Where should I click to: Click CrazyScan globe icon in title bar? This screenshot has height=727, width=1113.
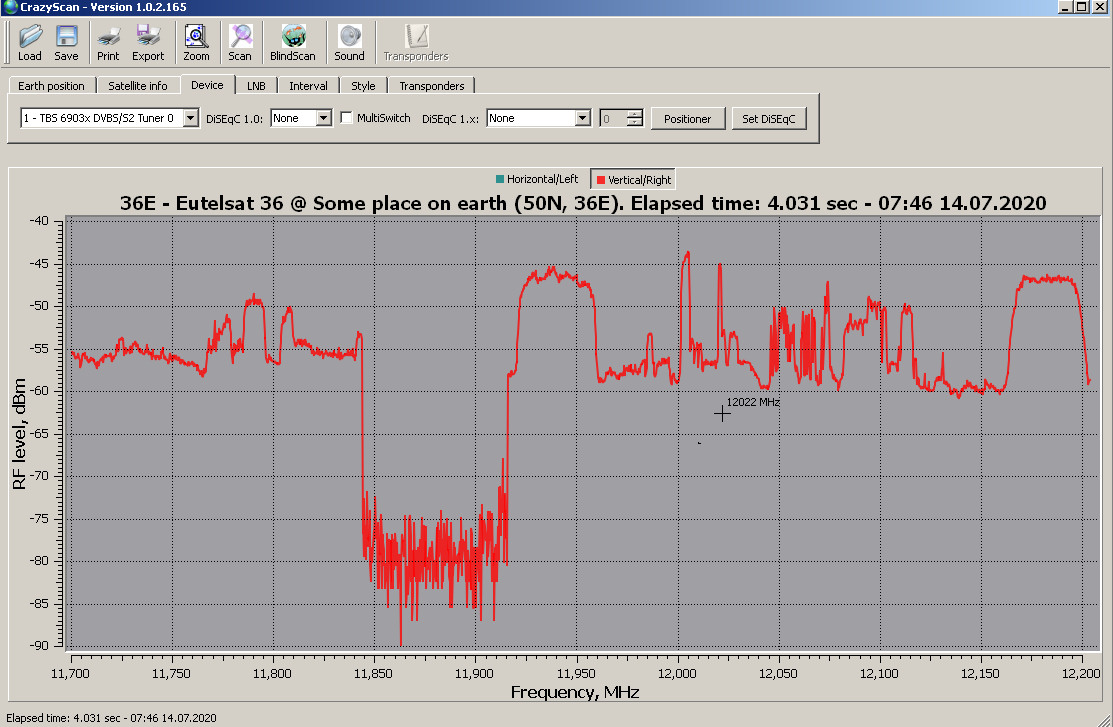coord(10,7)
